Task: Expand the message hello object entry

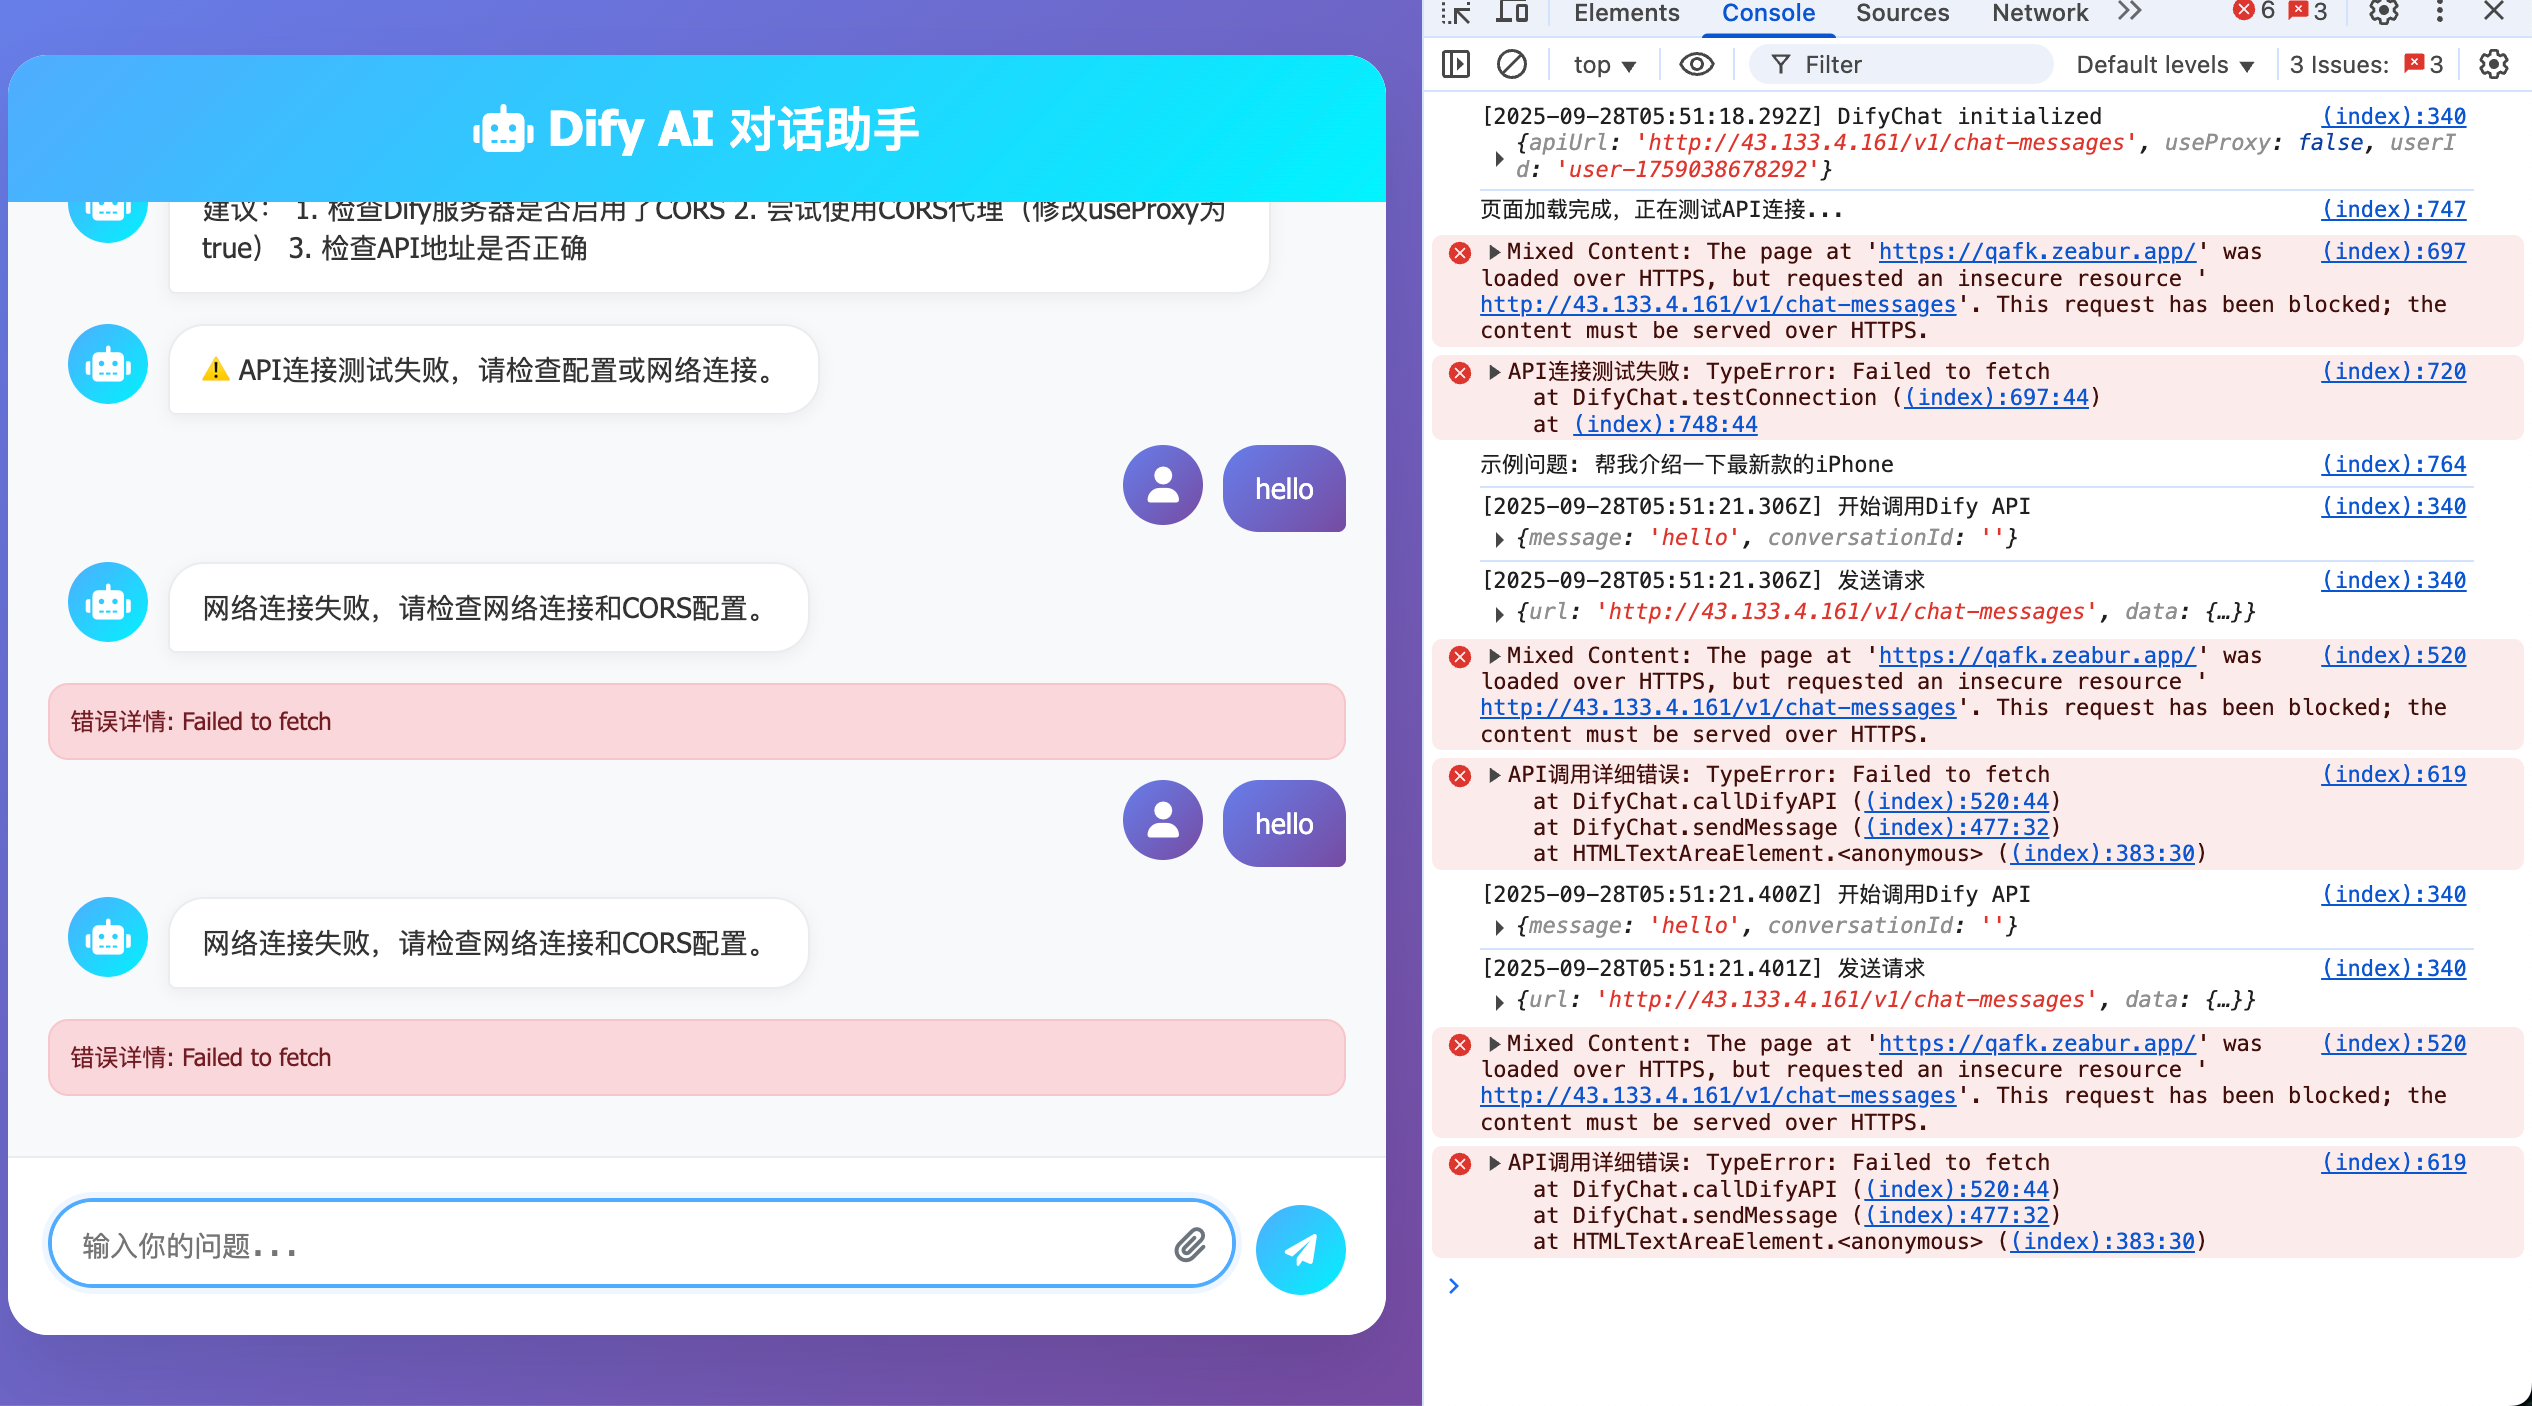Action: coord(1499,539)
